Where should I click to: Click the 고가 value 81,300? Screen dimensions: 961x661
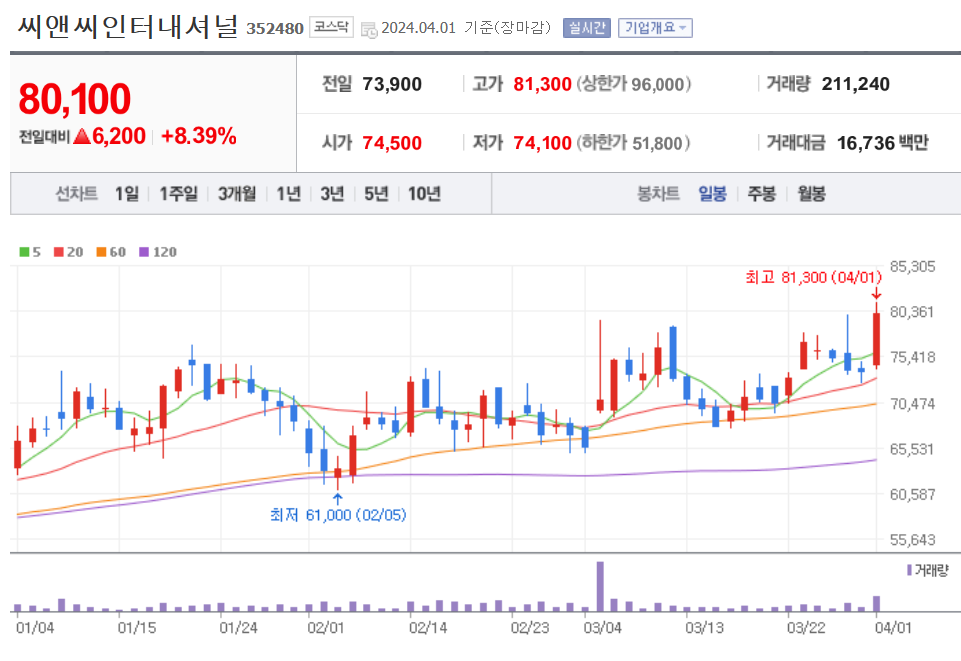(542, 84)
